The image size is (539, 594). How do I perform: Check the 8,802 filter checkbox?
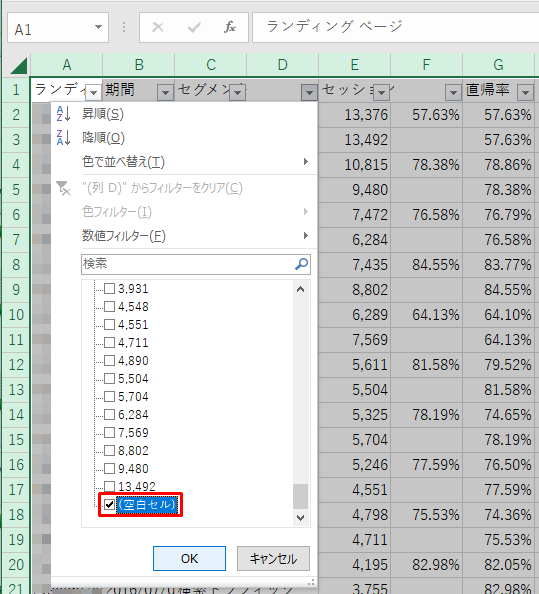click(109, 450)
